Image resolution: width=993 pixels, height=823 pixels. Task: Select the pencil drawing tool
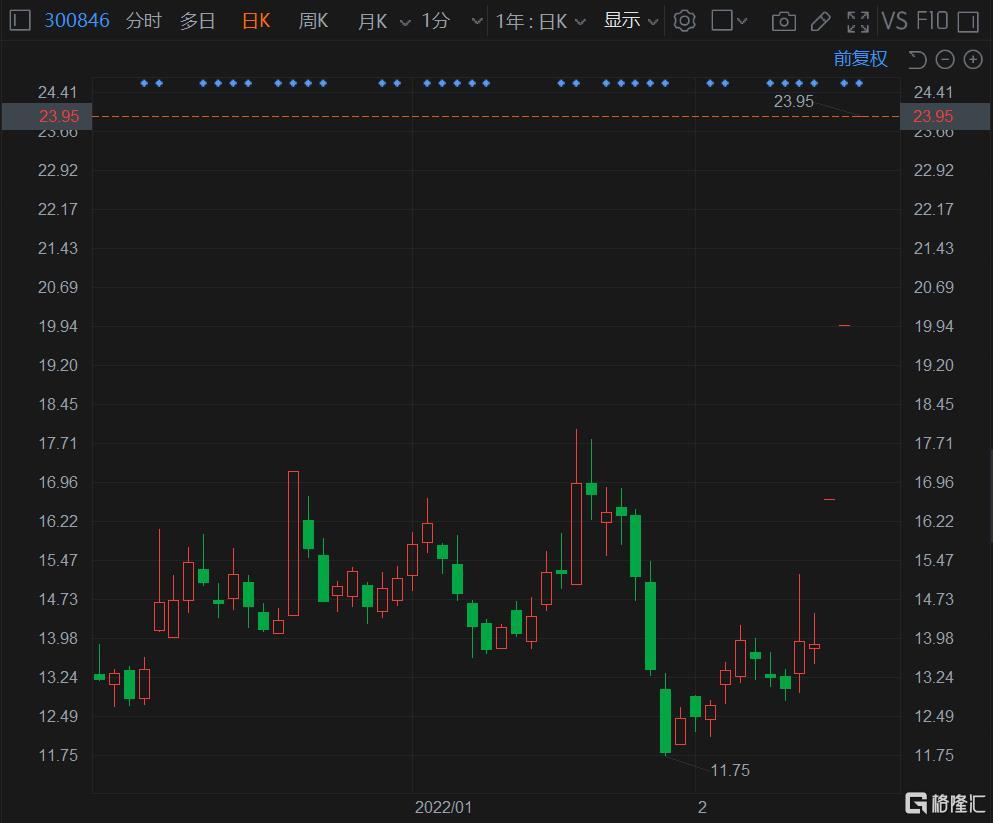[821, 22]
